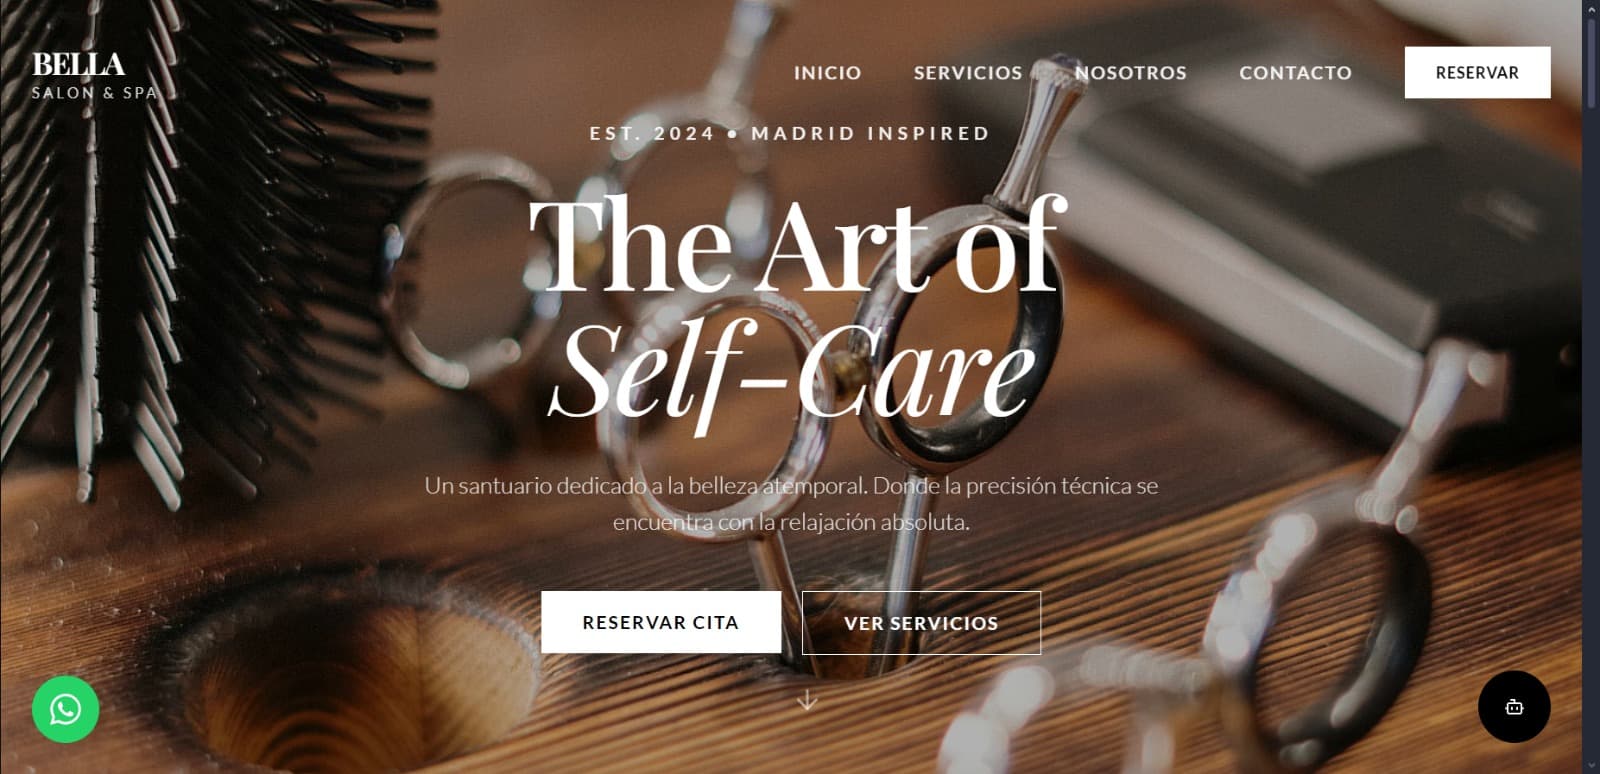Viewport: 1600px width, 774px height.
Task: Click the BELLA logo text
Action: (x=78, y=64)
